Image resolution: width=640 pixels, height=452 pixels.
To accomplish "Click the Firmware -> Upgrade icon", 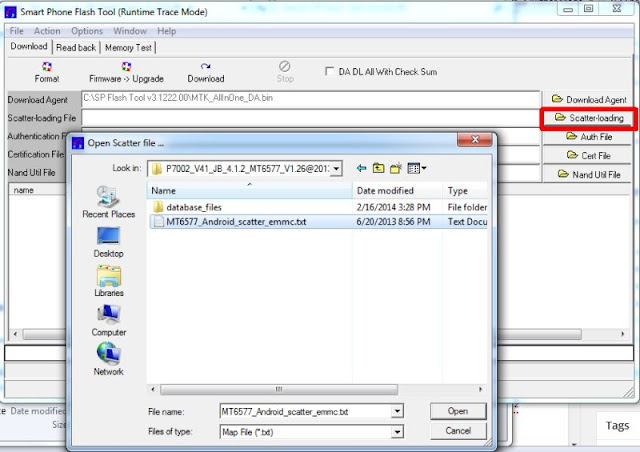I will click(126, 67).
